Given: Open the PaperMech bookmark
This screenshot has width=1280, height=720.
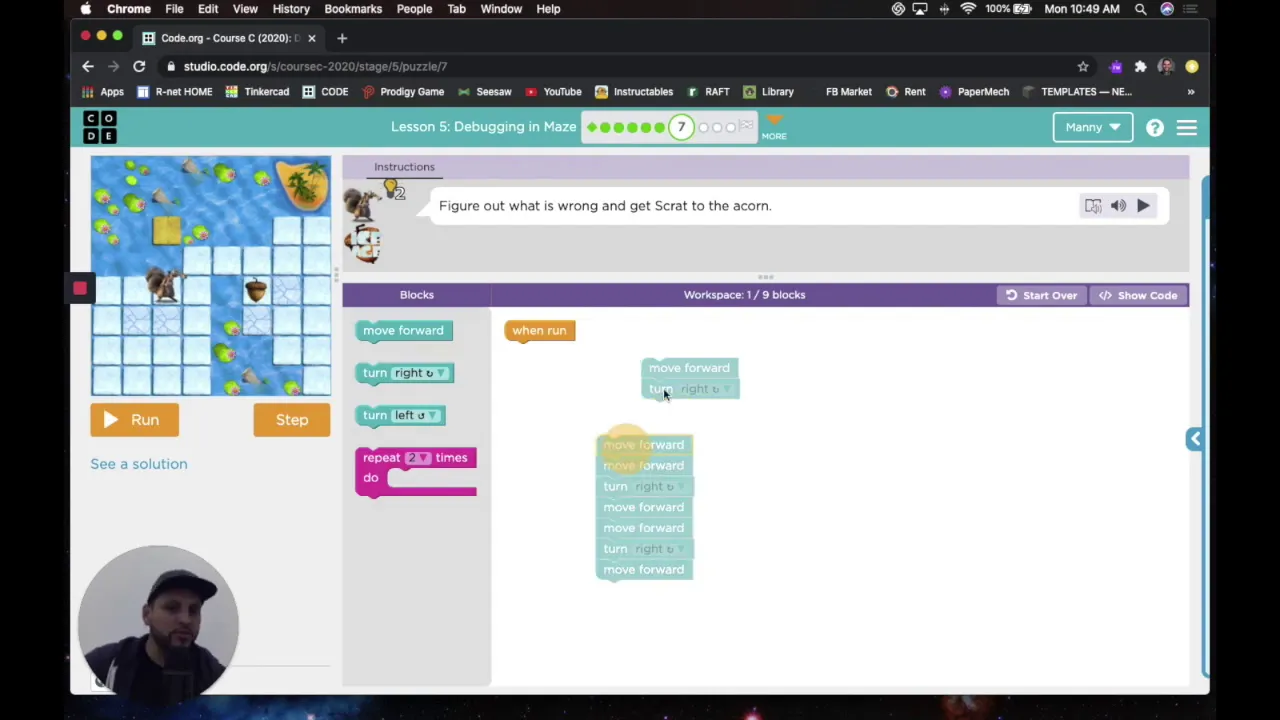Looking at the screenshot, I should click(974, 92).
